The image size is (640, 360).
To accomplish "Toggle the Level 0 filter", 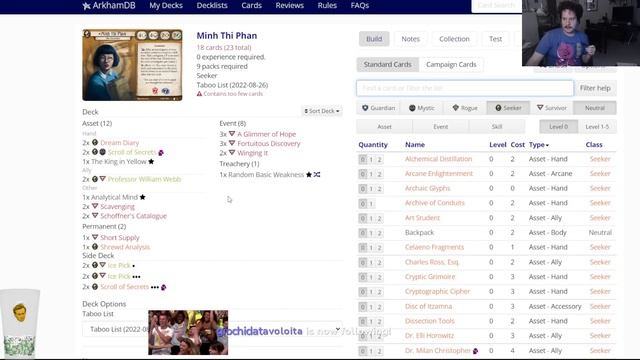I will point(558,127).
